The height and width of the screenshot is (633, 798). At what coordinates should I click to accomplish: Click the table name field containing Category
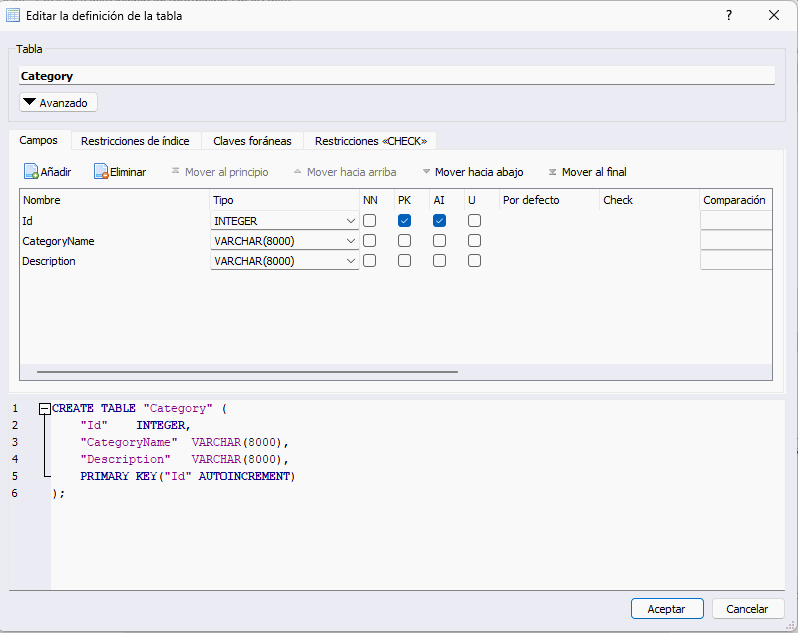pos(397,76)
